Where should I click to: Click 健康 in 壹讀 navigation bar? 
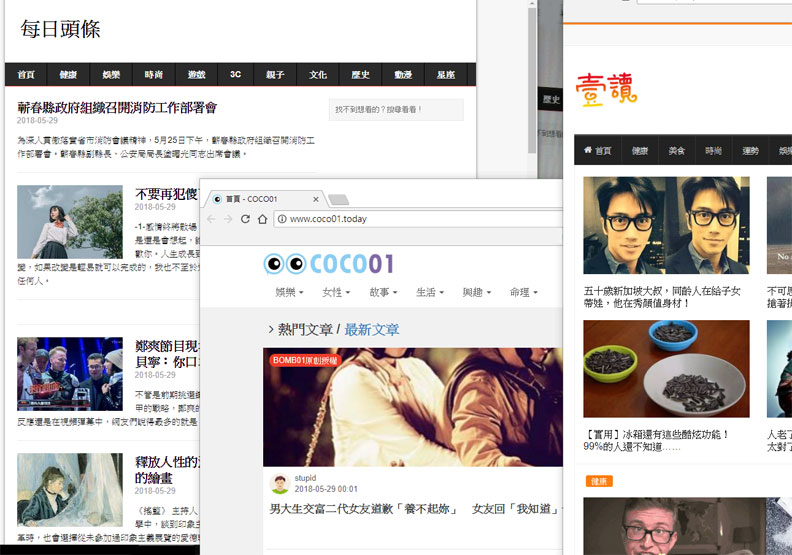click(640, 150)
